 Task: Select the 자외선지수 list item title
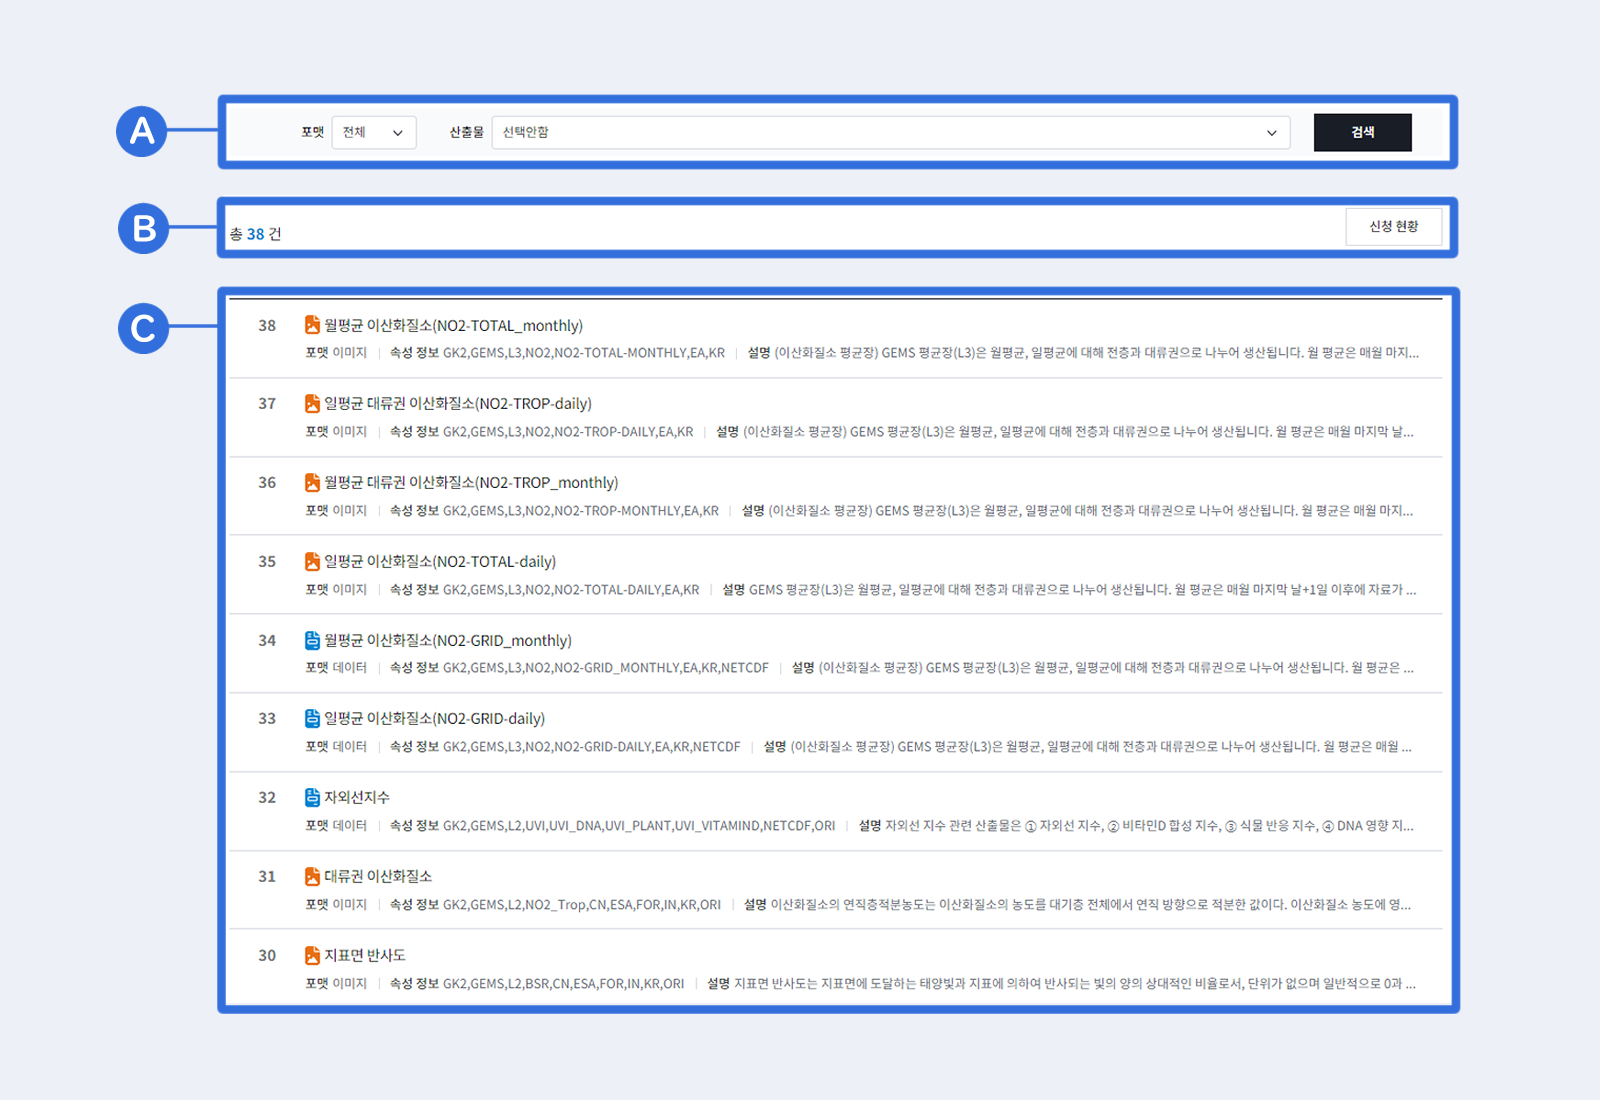(x=357, y=798)
